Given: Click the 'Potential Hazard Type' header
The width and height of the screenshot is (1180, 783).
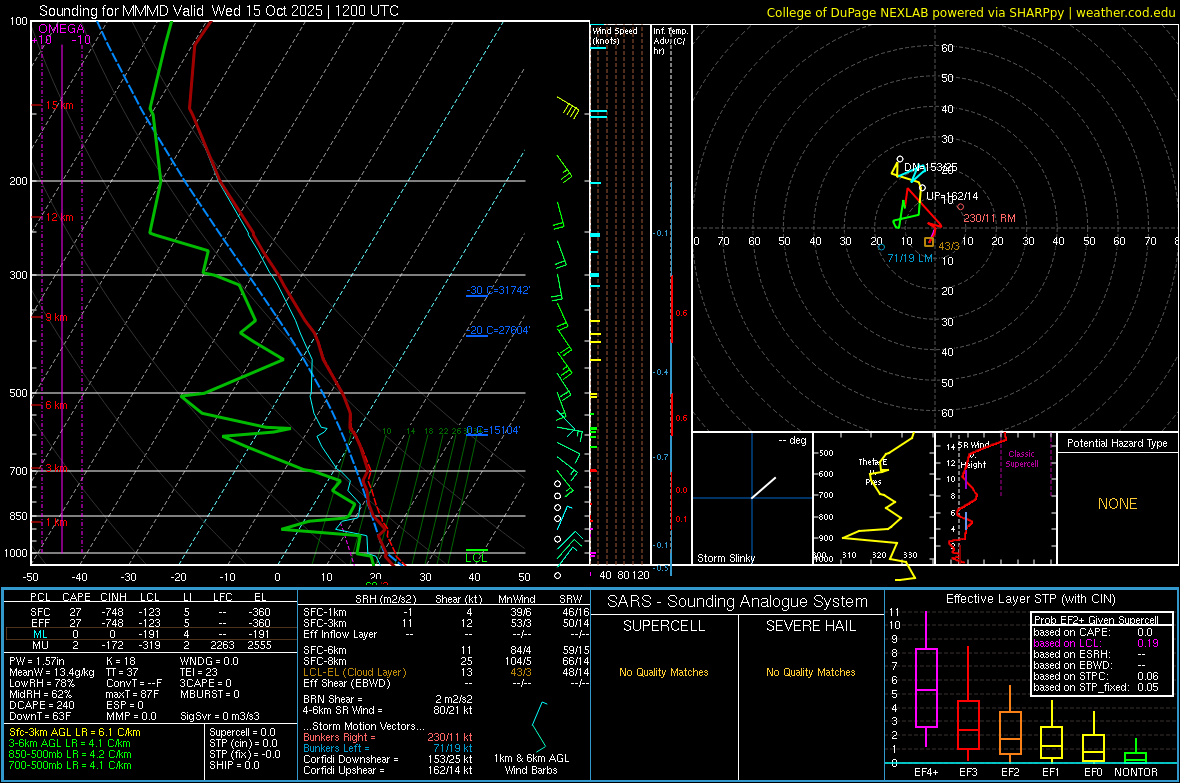Looking at the screenshot, I should tap(1117, 443).
